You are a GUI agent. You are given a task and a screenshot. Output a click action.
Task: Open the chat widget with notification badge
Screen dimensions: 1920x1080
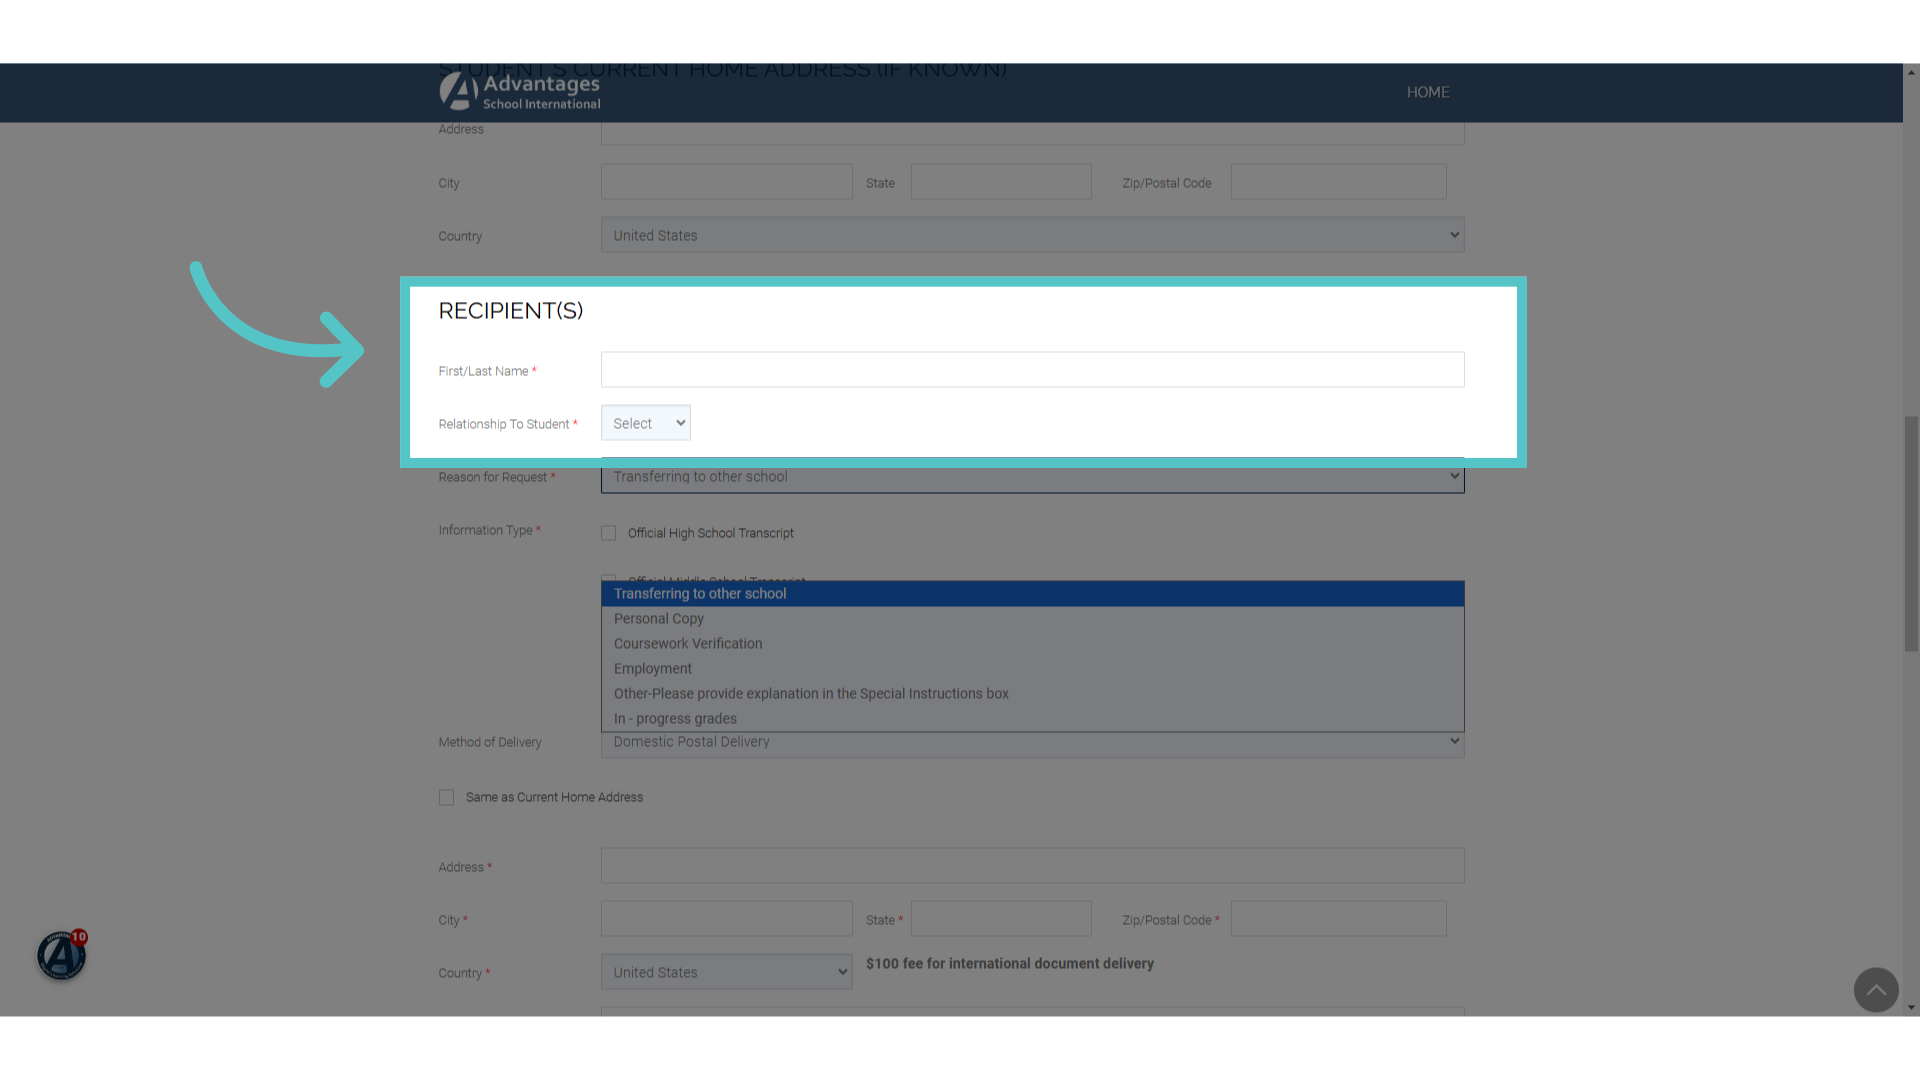(62, 955)
